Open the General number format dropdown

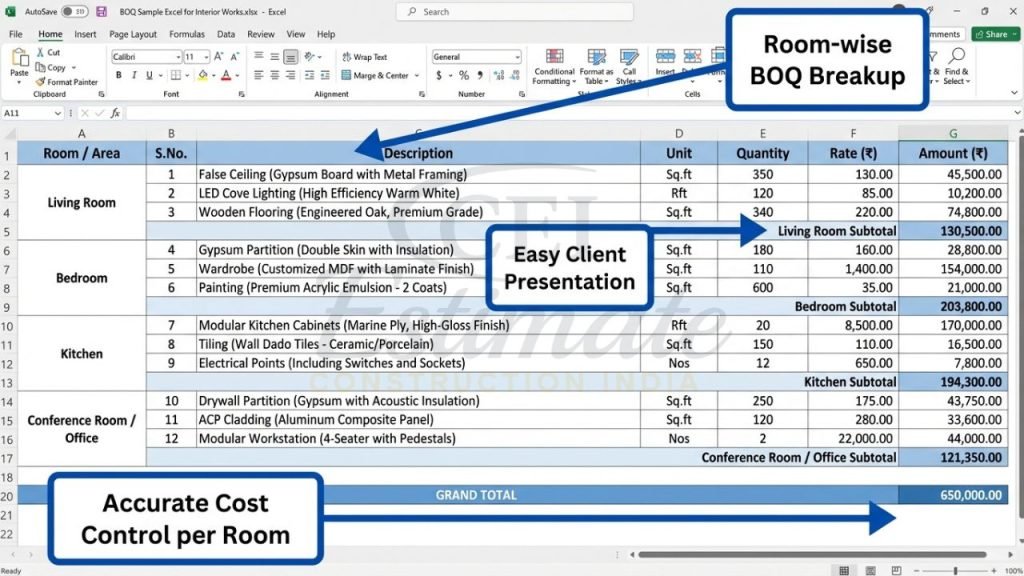tap(517, 57)
